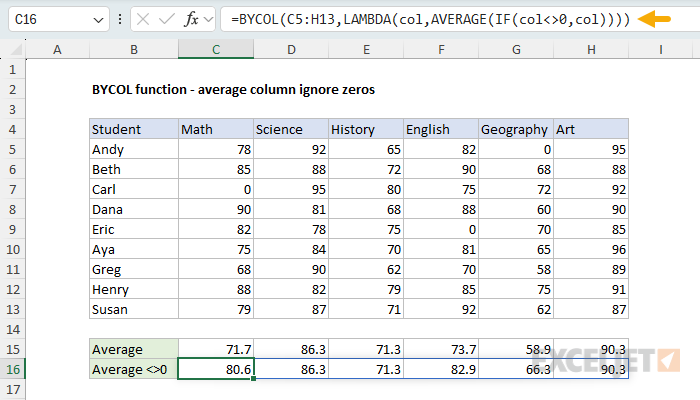Open the Insert Function fx button
Screen dimensions: 700x400
[192, 19]
